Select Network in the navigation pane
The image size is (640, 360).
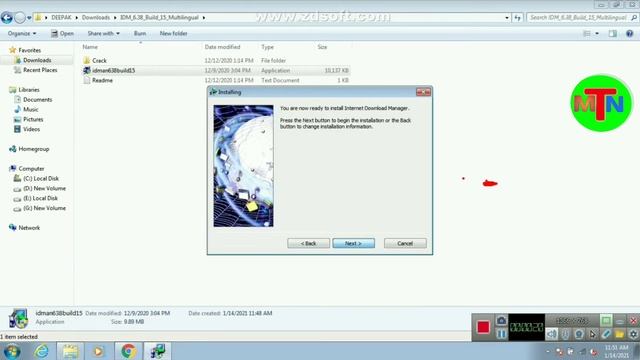click(x=29, y=228)
